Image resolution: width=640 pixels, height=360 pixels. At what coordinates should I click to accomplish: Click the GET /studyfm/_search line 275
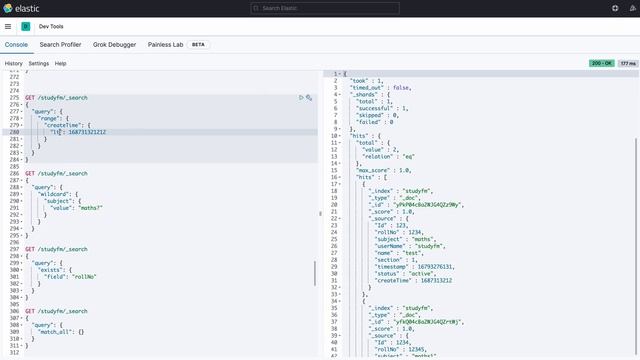tap(56, 98)
